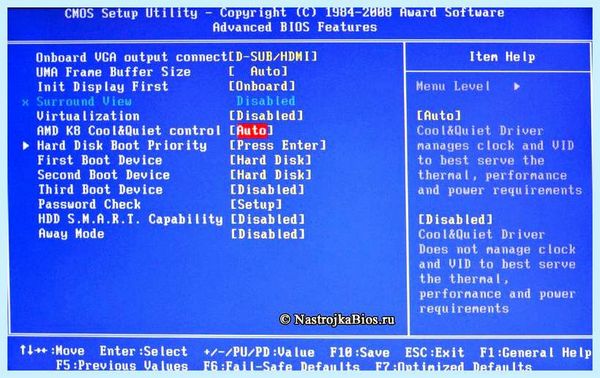The width and height of the screenshot is (600, 378).
Task: Open Password Check [Setup] value
Action: coord(256,204)
